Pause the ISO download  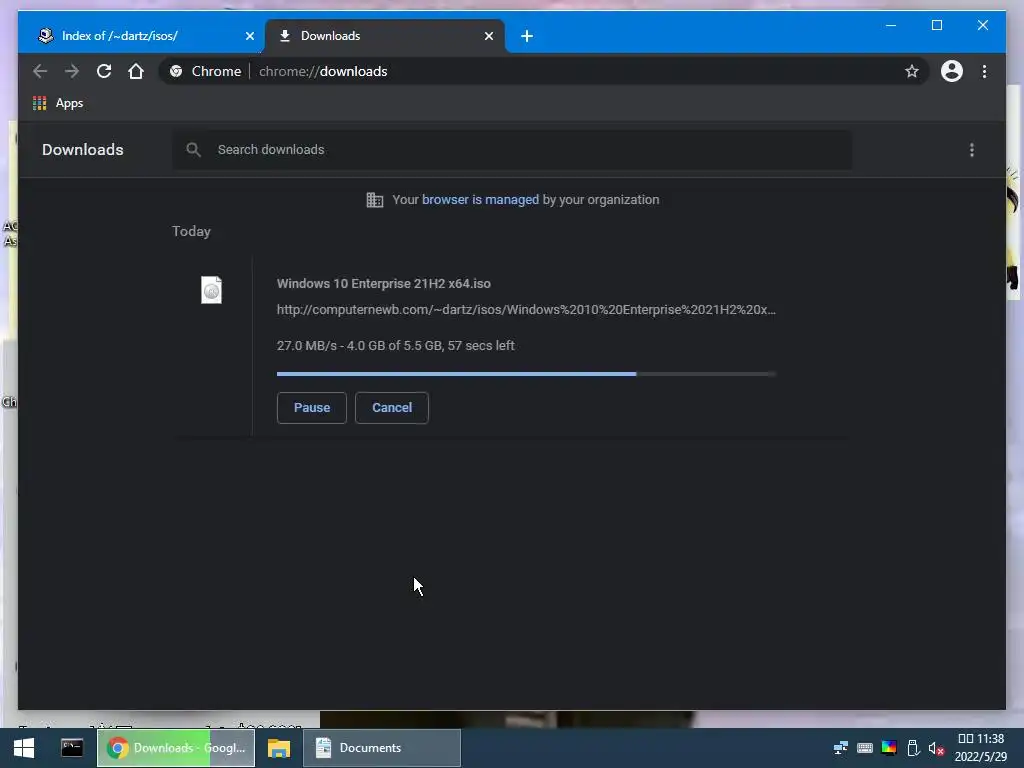click(x=312, y=408)
